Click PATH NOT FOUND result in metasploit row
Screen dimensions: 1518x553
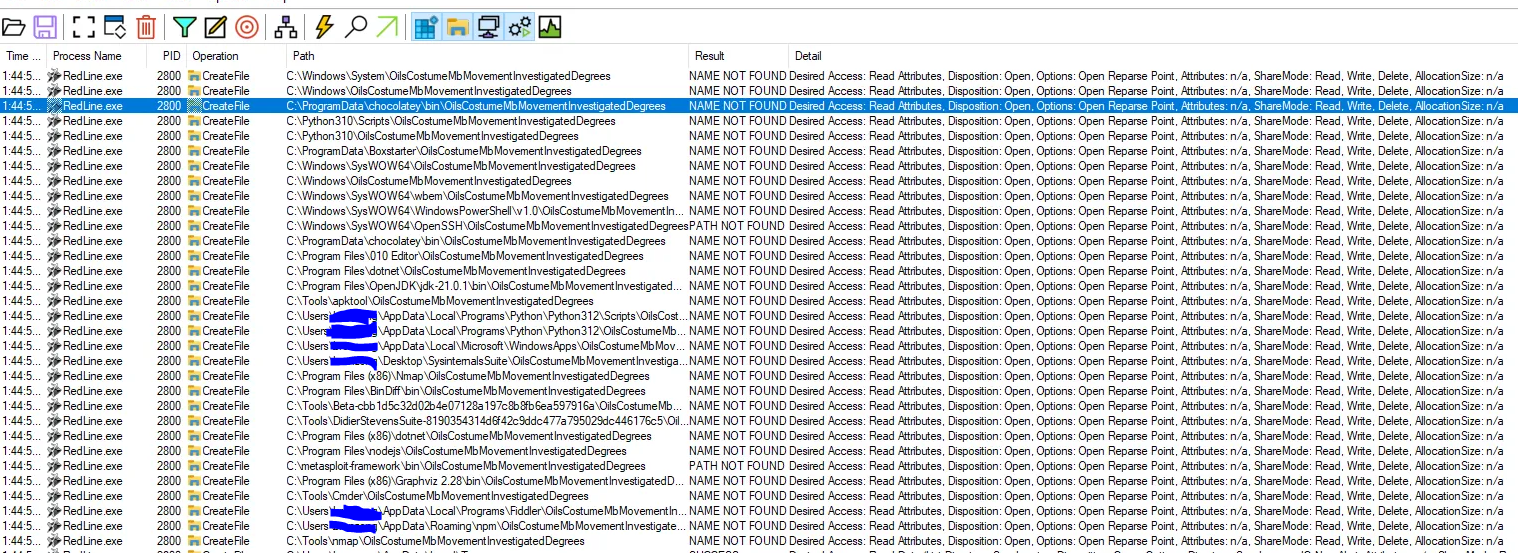click(737, 465)
